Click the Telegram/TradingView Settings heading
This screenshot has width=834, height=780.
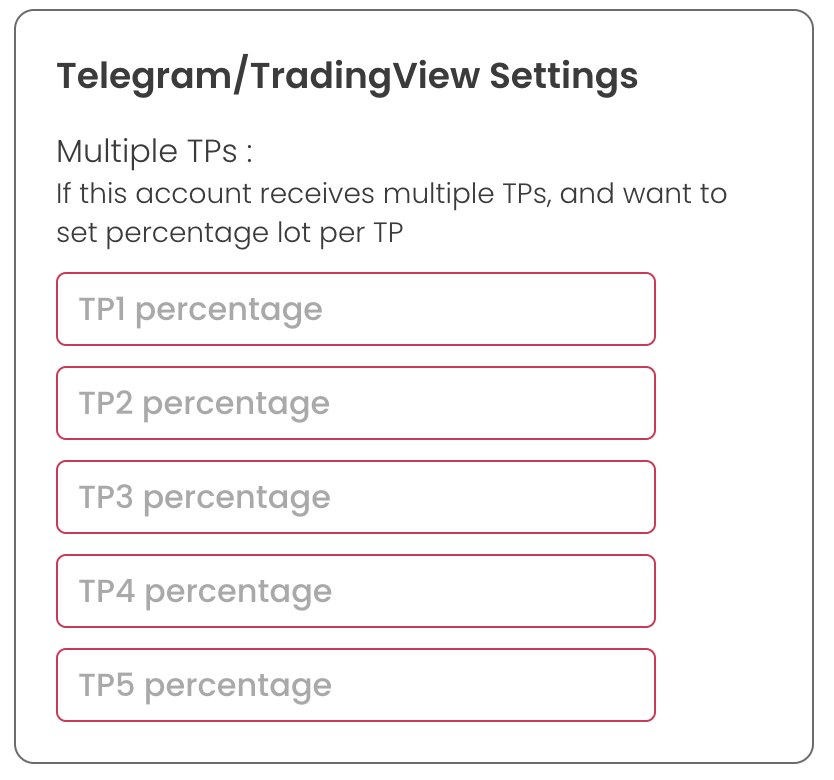click(347, 76)
